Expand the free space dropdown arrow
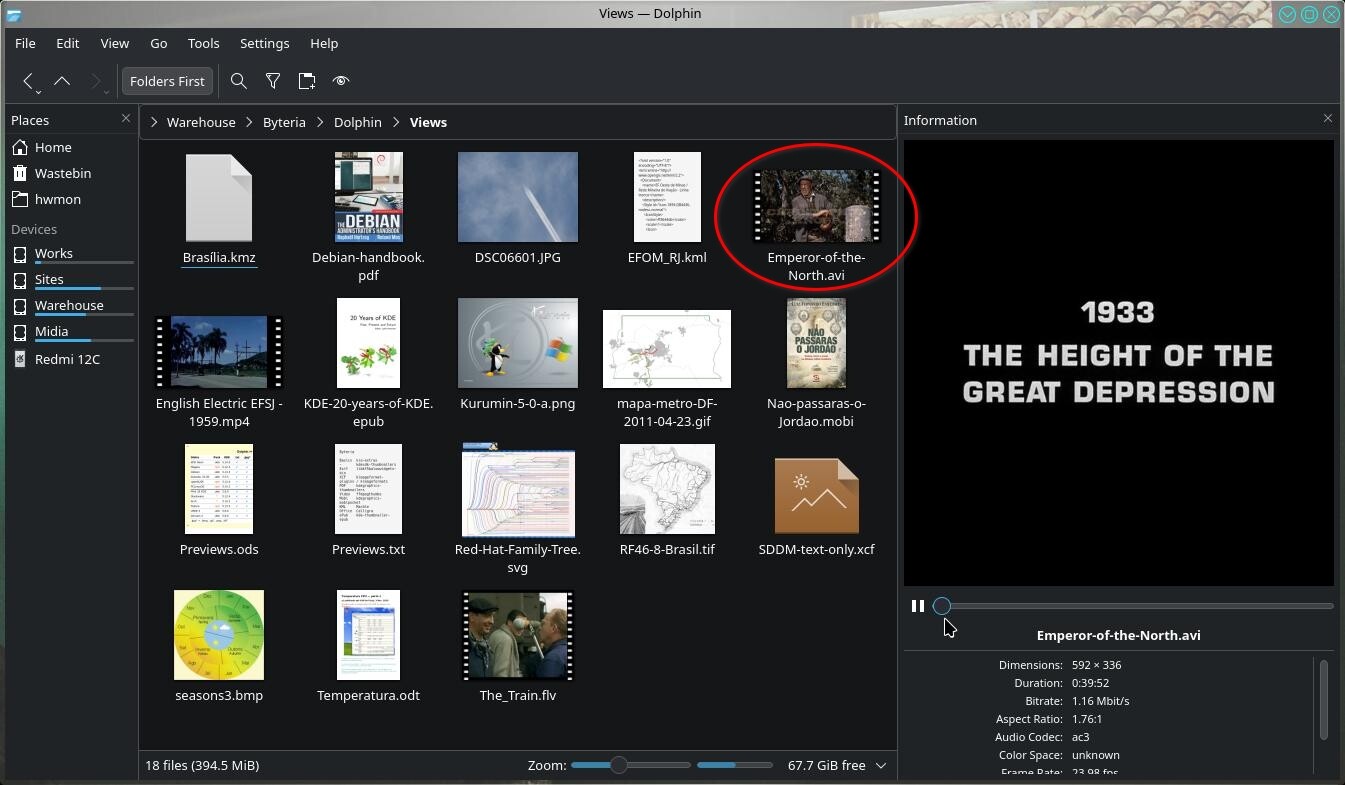This screenshot has width=1345, height=785. (x=881, y=765)
